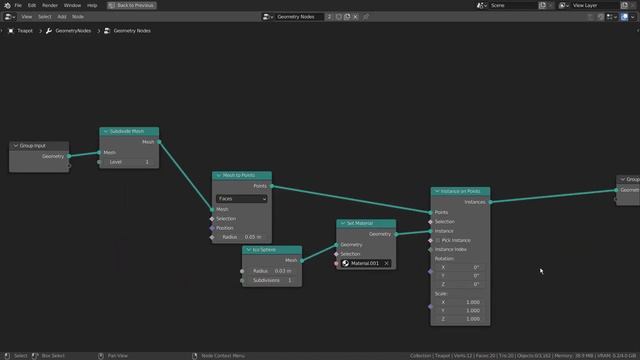Open the Edit menu
The image size is (640, 360).
(32, 5)
